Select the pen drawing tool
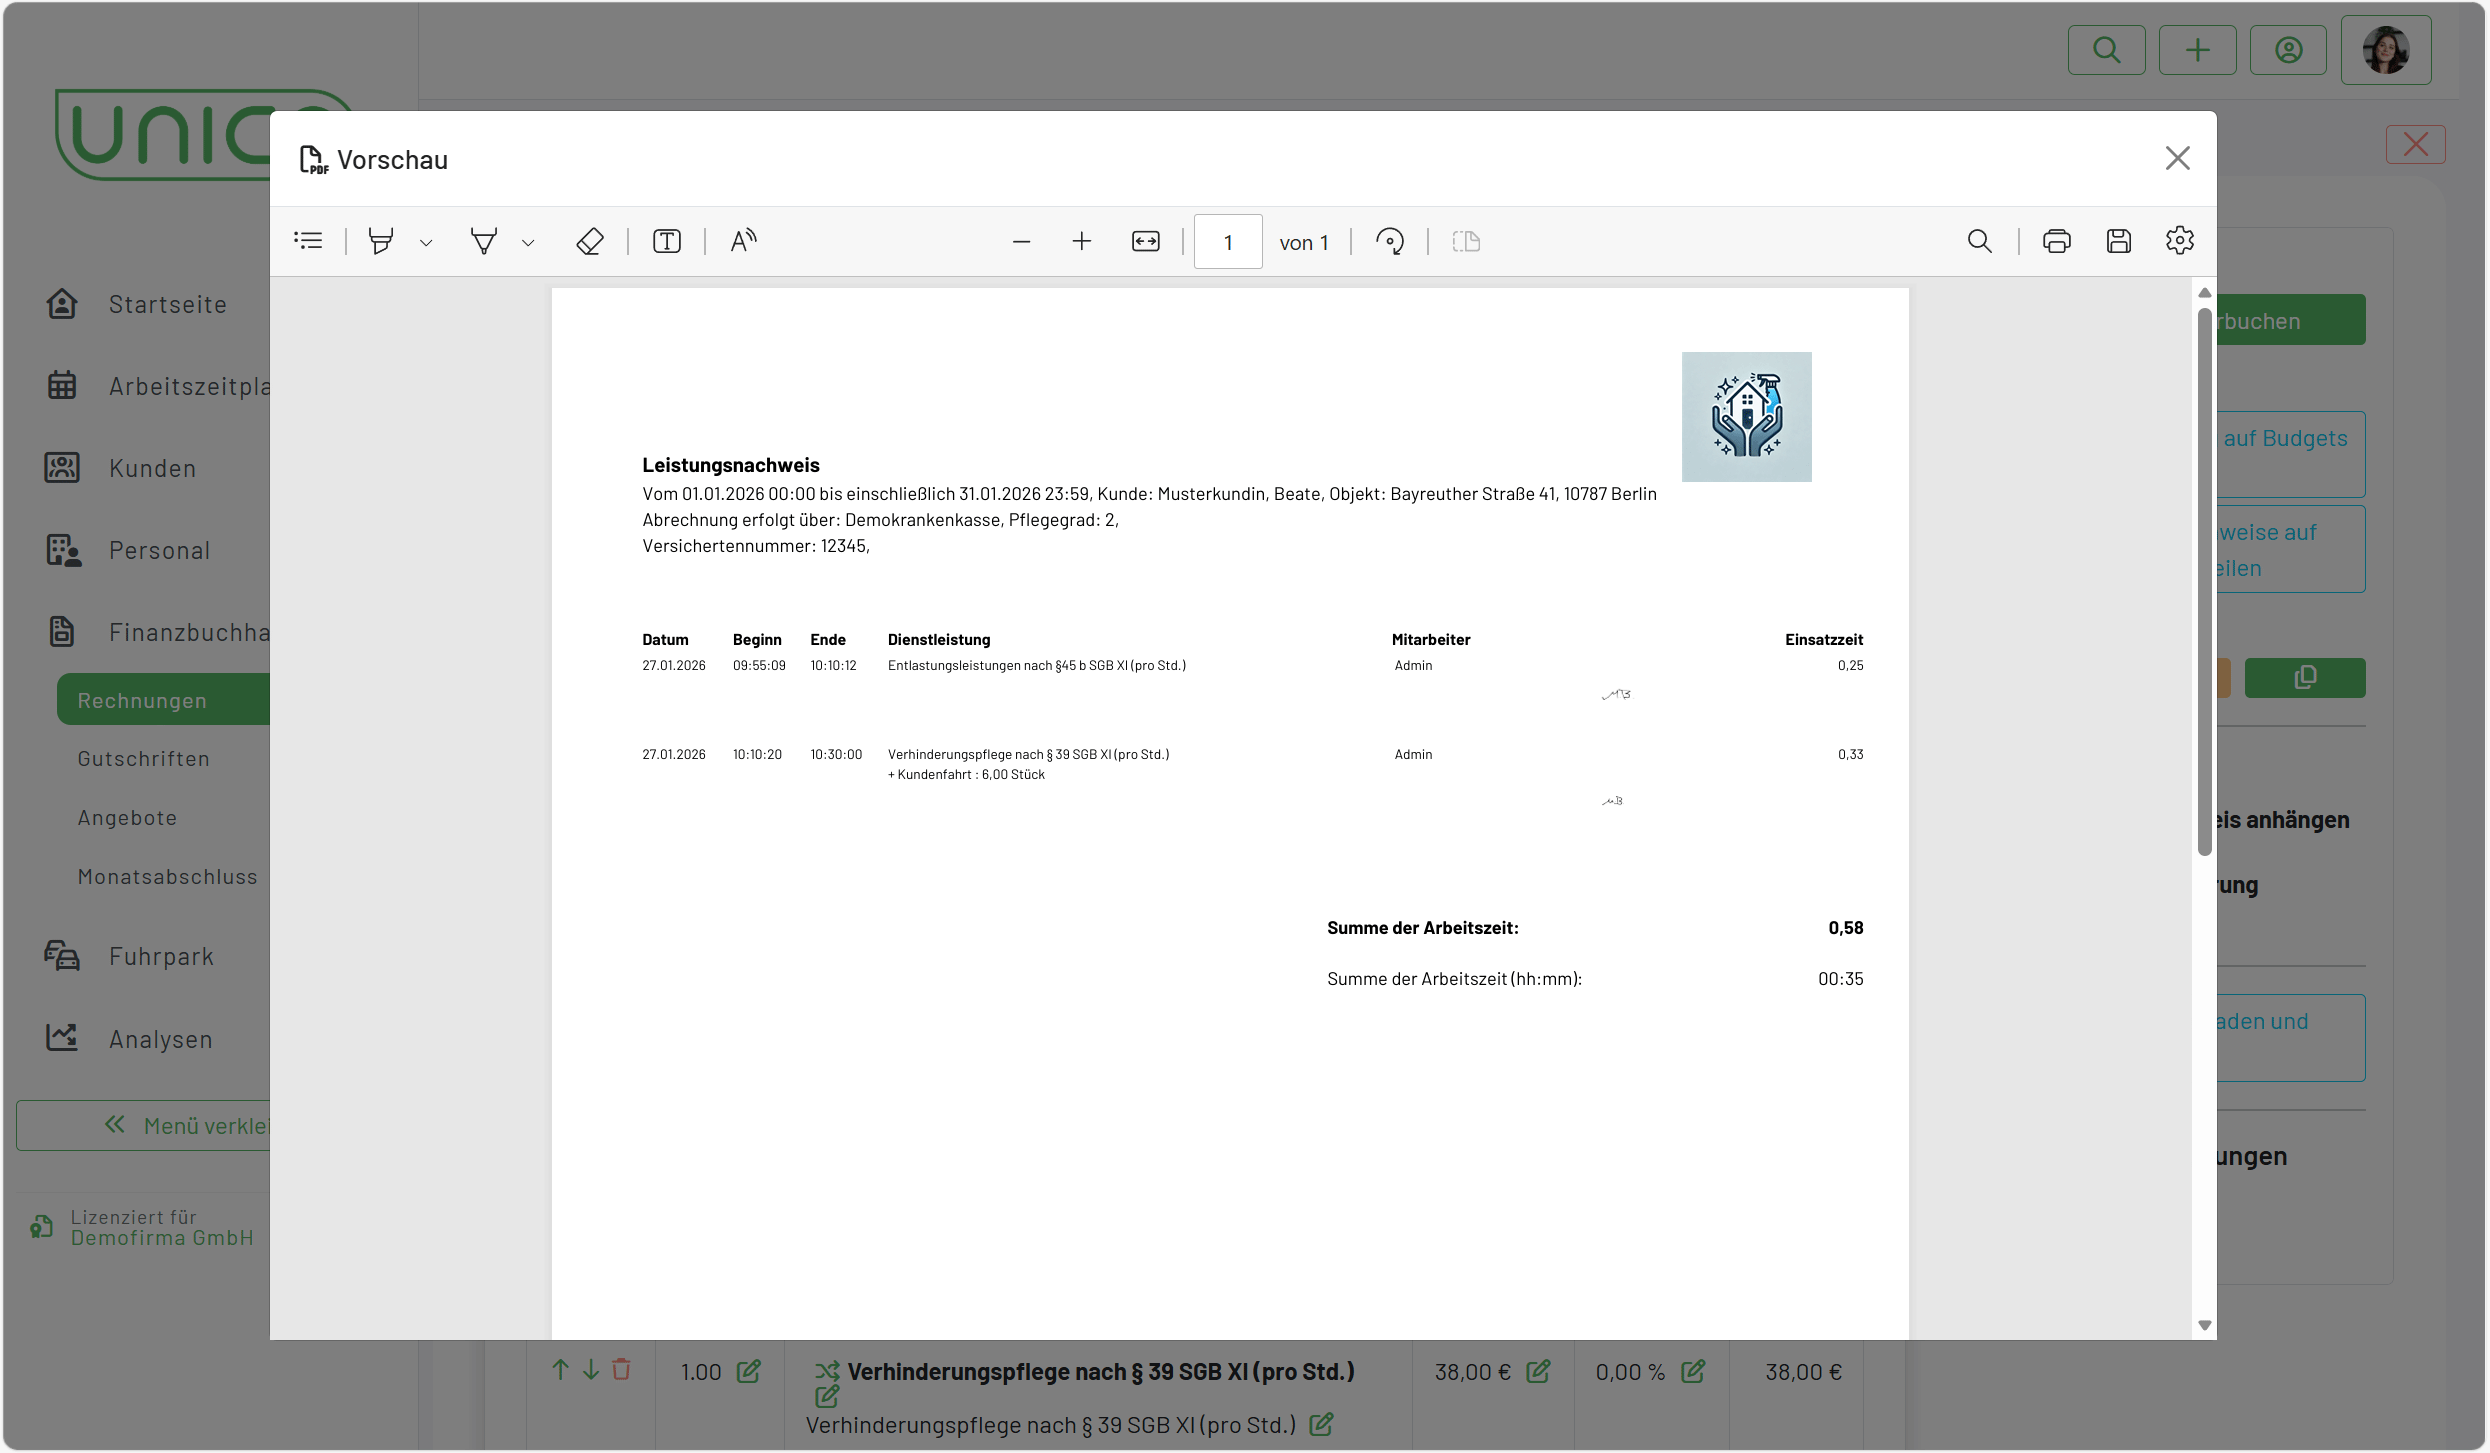2490x1453 pixels. 484,241
